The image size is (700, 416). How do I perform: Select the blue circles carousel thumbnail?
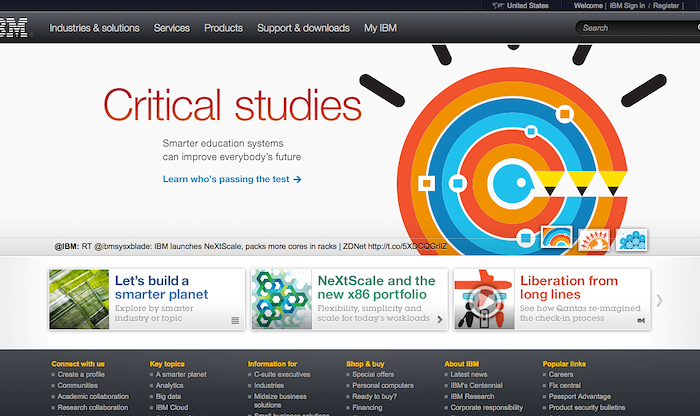click(632, 240)
